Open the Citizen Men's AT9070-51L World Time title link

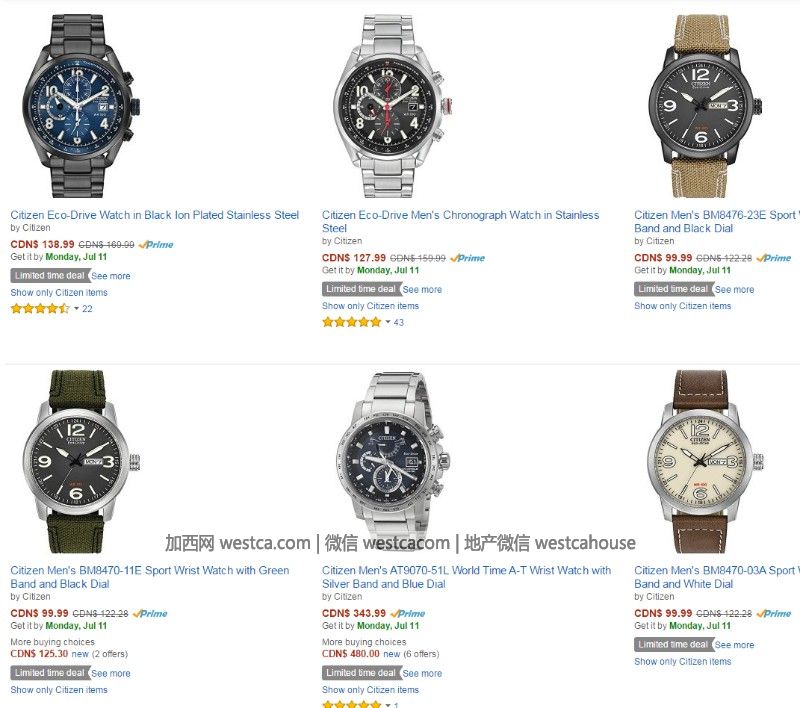click(x=466, y=577)
